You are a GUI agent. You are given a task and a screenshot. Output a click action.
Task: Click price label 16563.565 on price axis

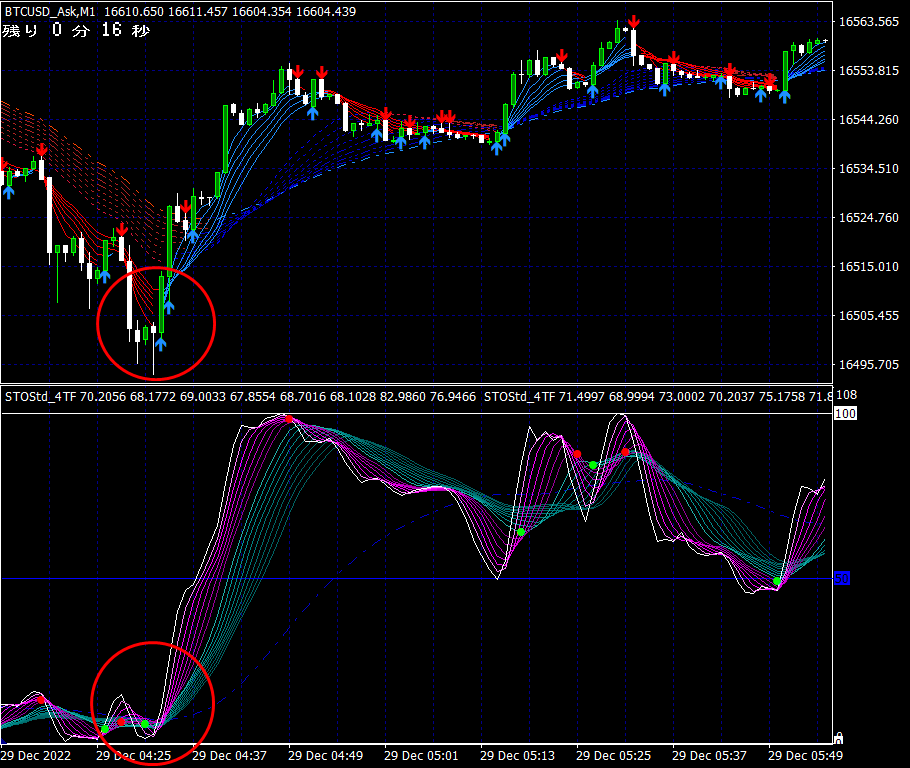(869, 21)
